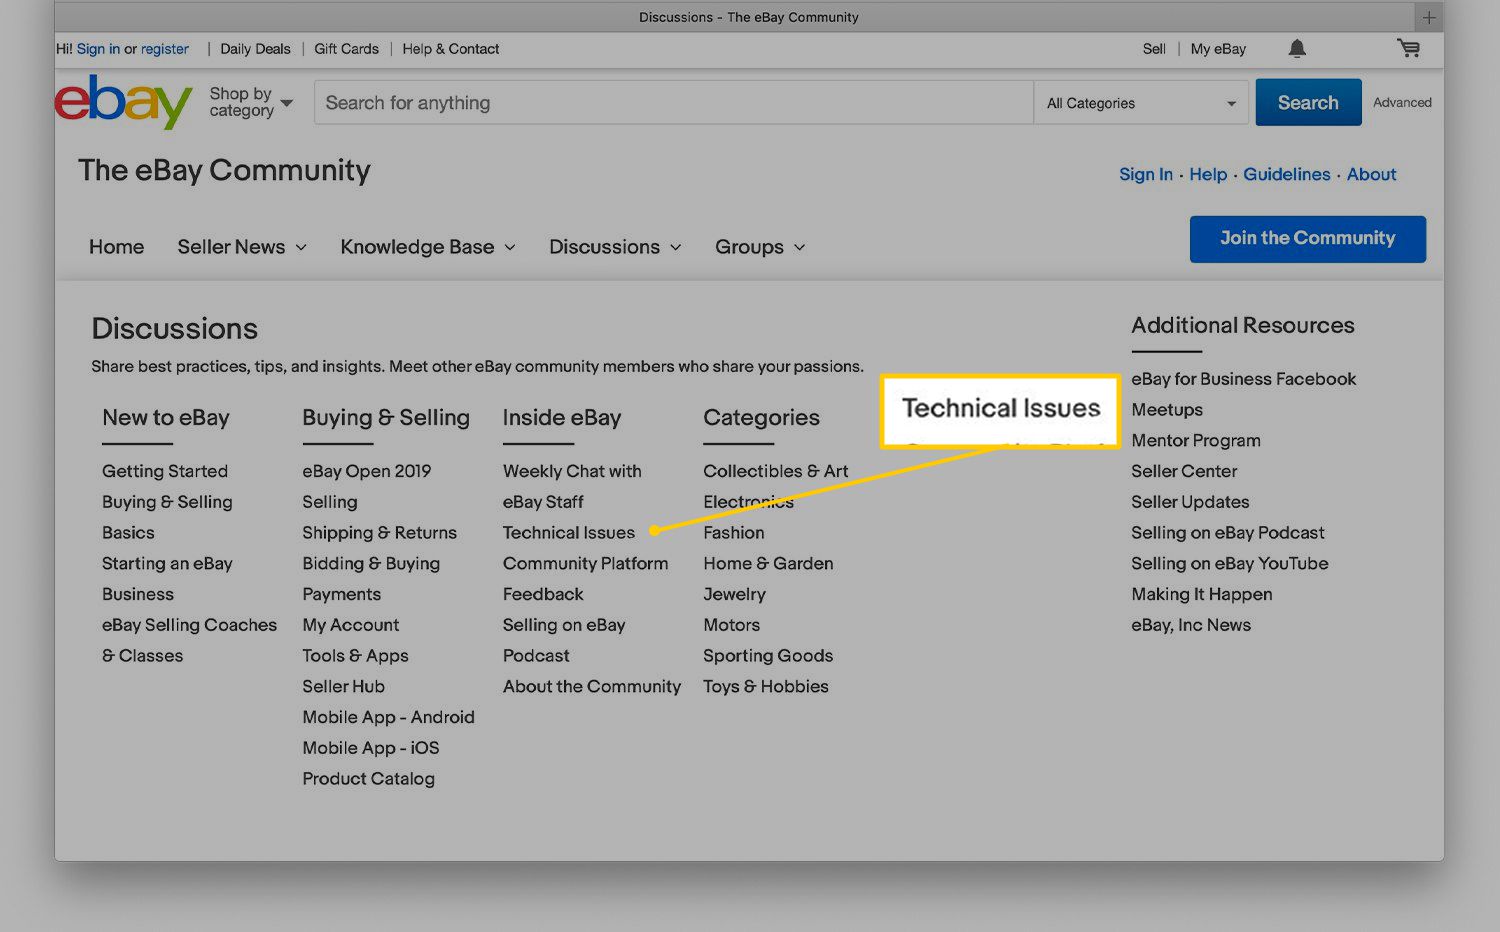The image size is (1500, 932).
Task: Open Payments board
Action: (342, 594)
